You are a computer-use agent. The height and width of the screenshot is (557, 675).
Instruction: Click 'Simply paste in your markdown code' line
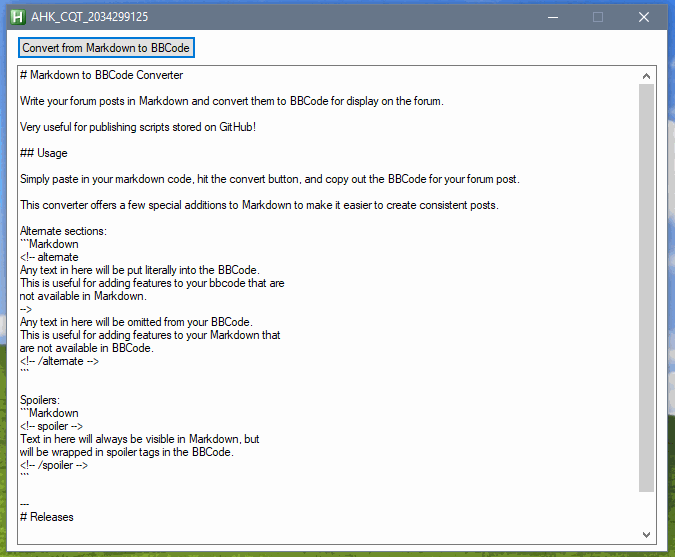270,179
